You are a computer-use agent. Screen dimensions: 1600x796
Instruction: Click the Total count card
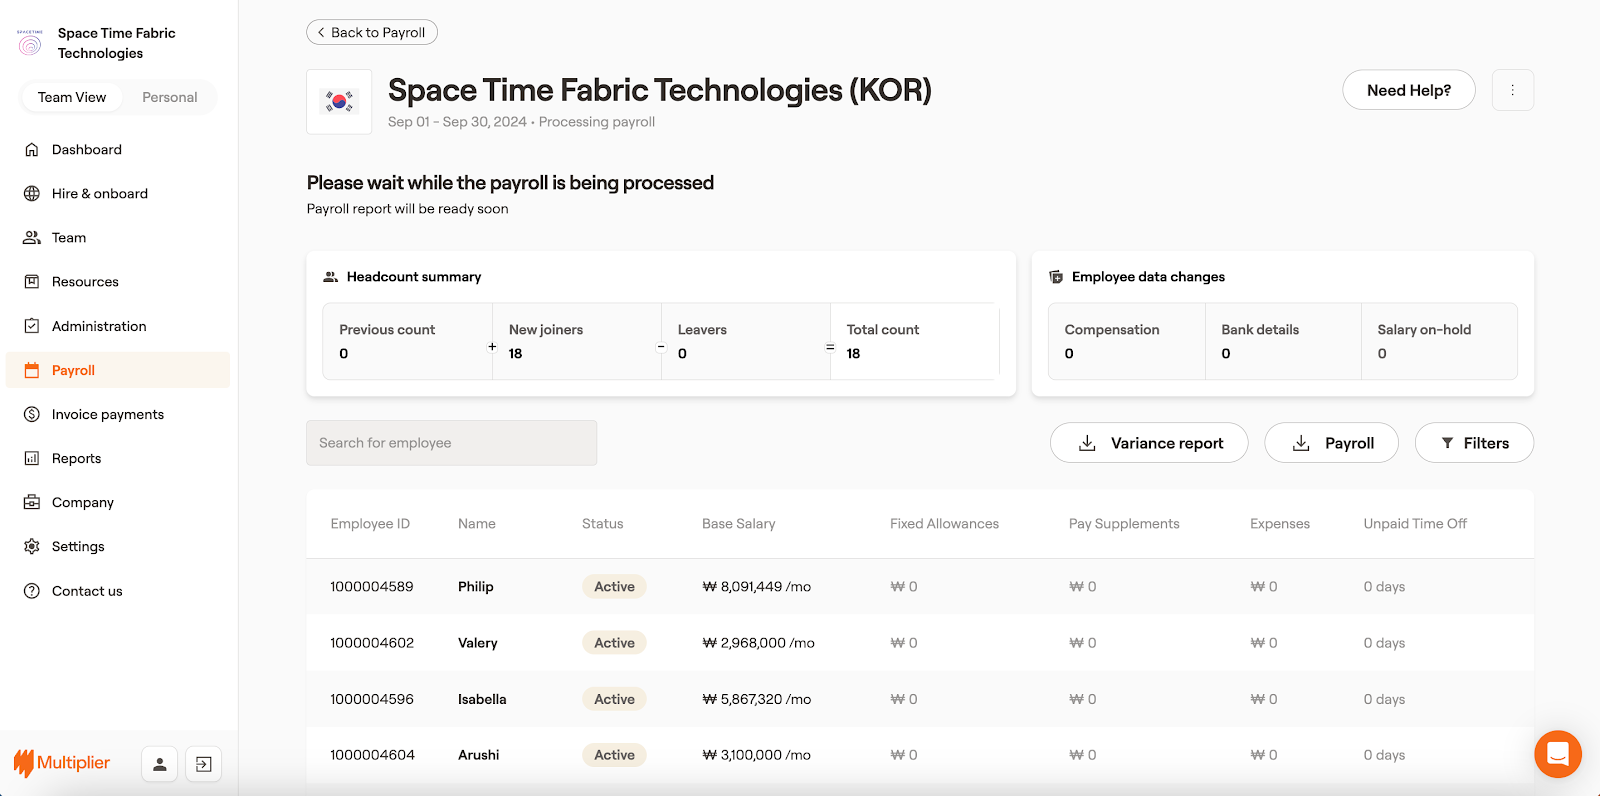[914, 341]
